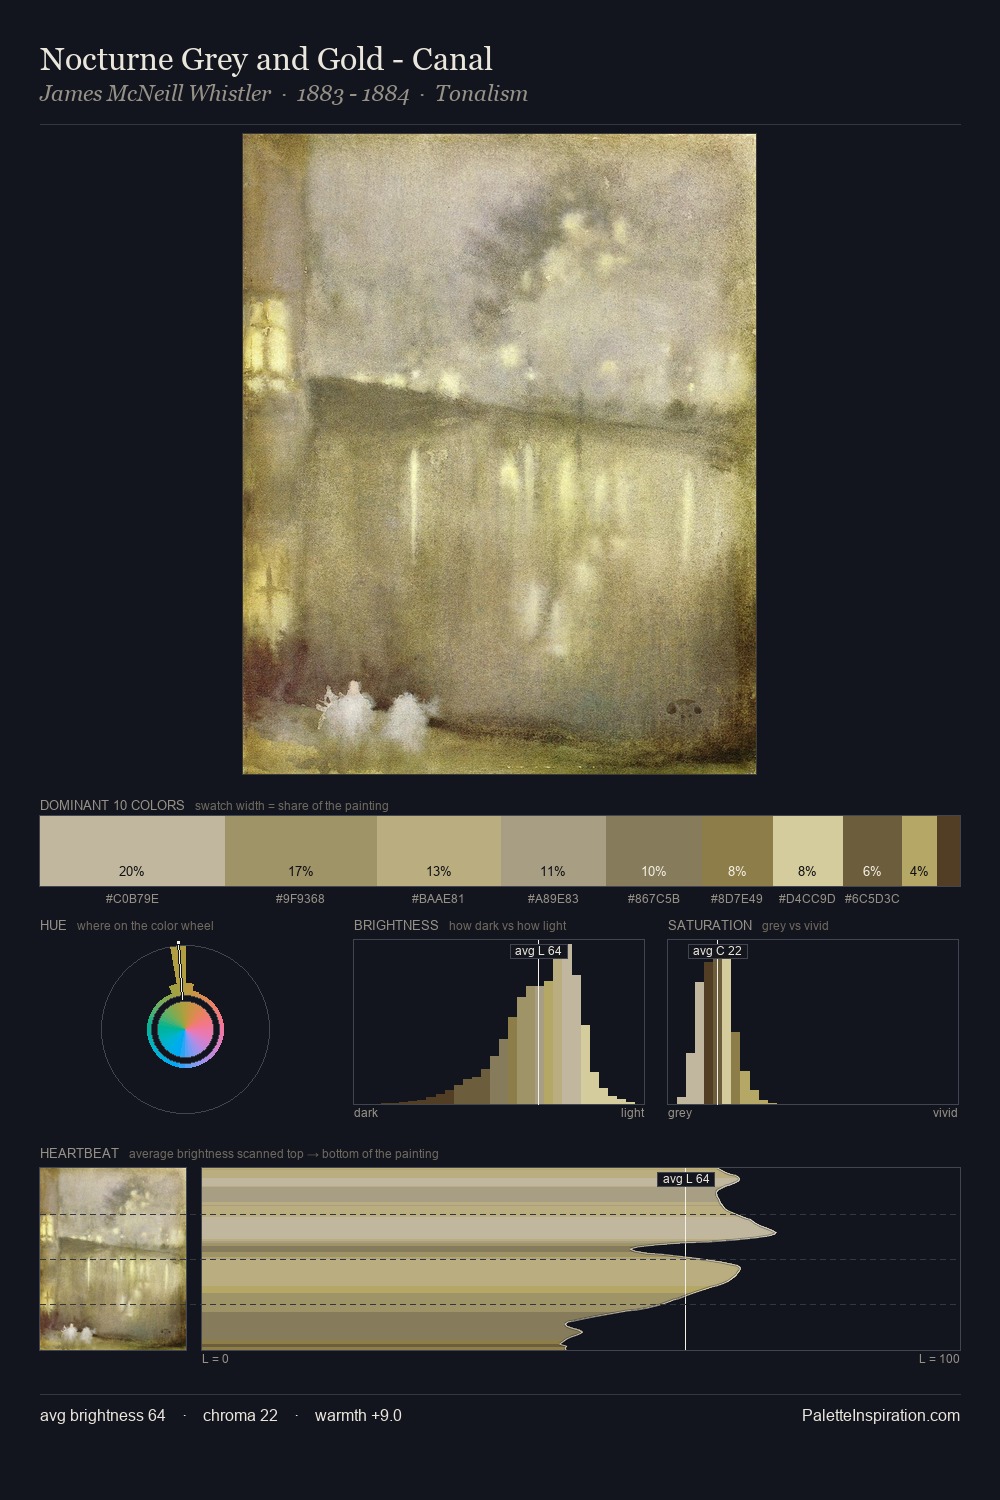The height and width of the screenshot is (1500, 1000).
Task: Open the PaletteInspiration.com link
Action: pyautogui.click(x=881, y=1415)
